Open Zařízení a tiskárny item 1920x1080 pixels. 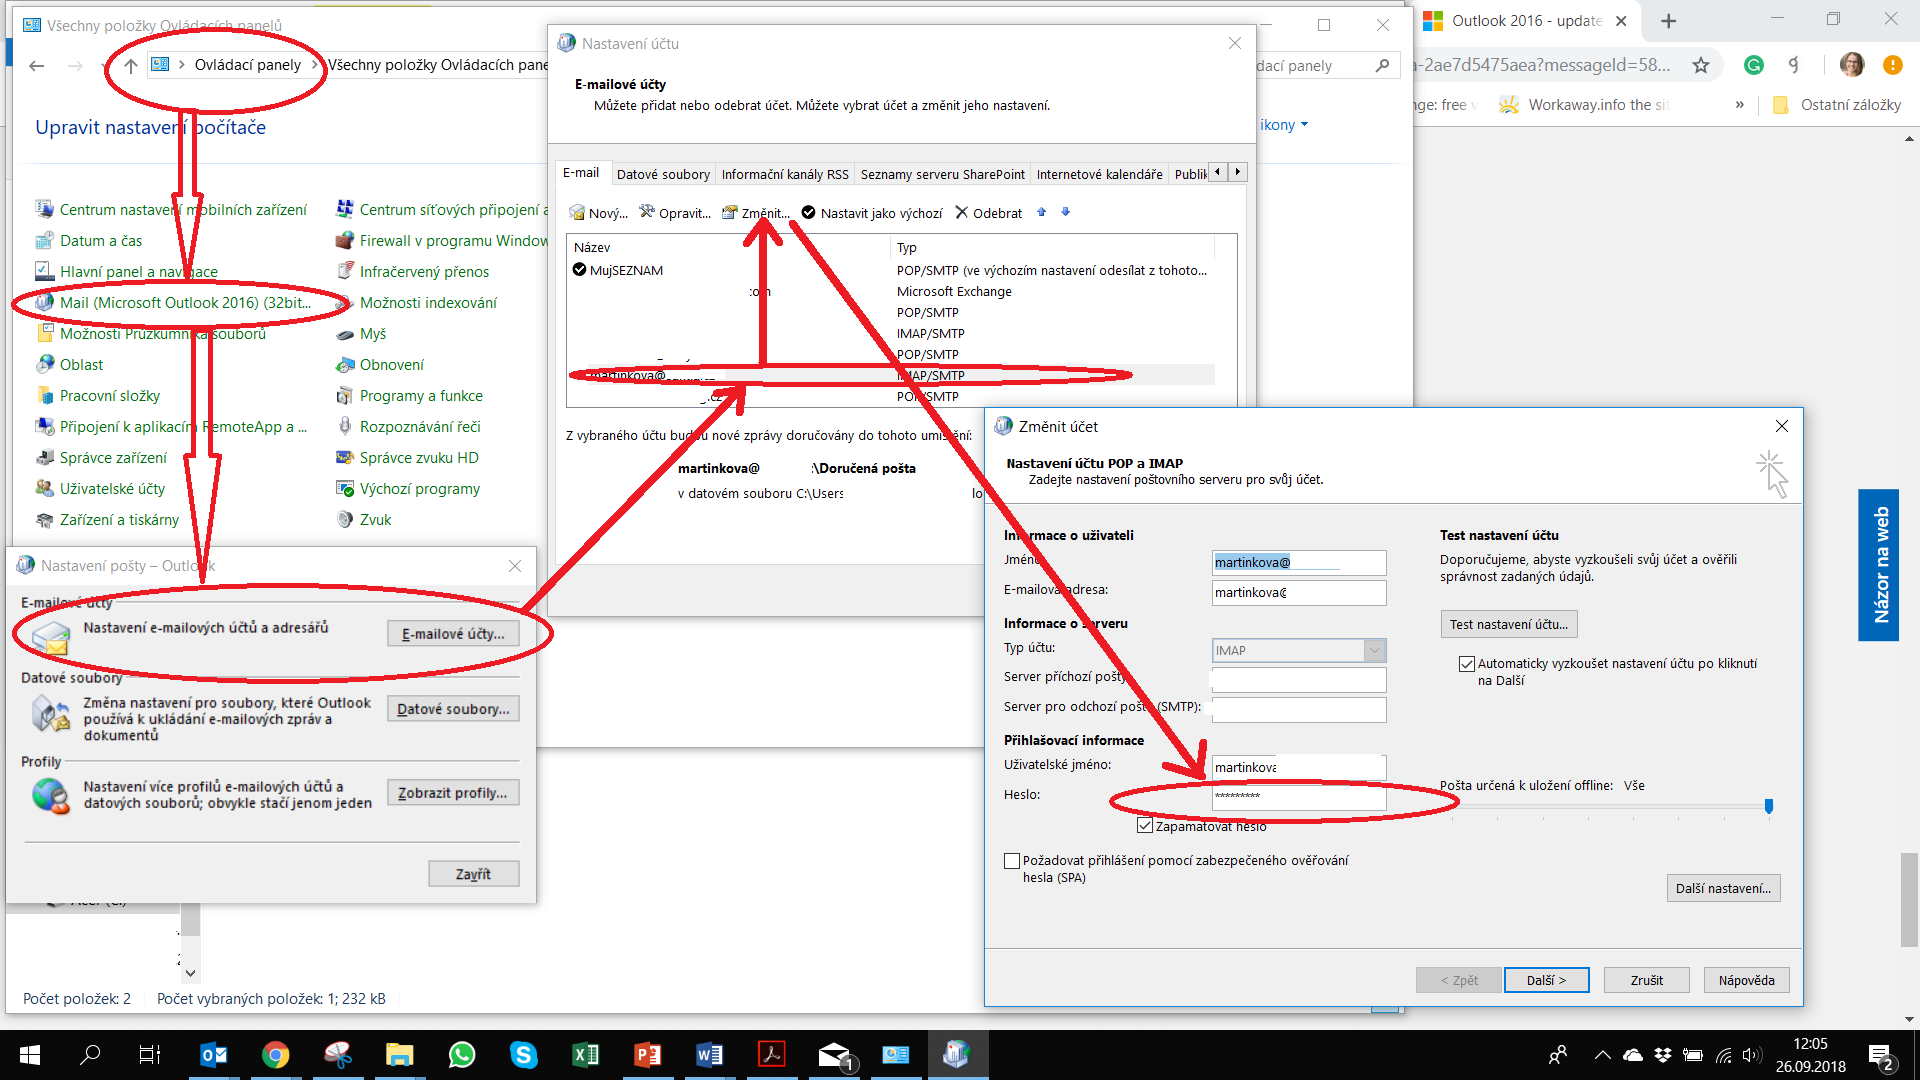pyautogui.click(x=108, y=519)
